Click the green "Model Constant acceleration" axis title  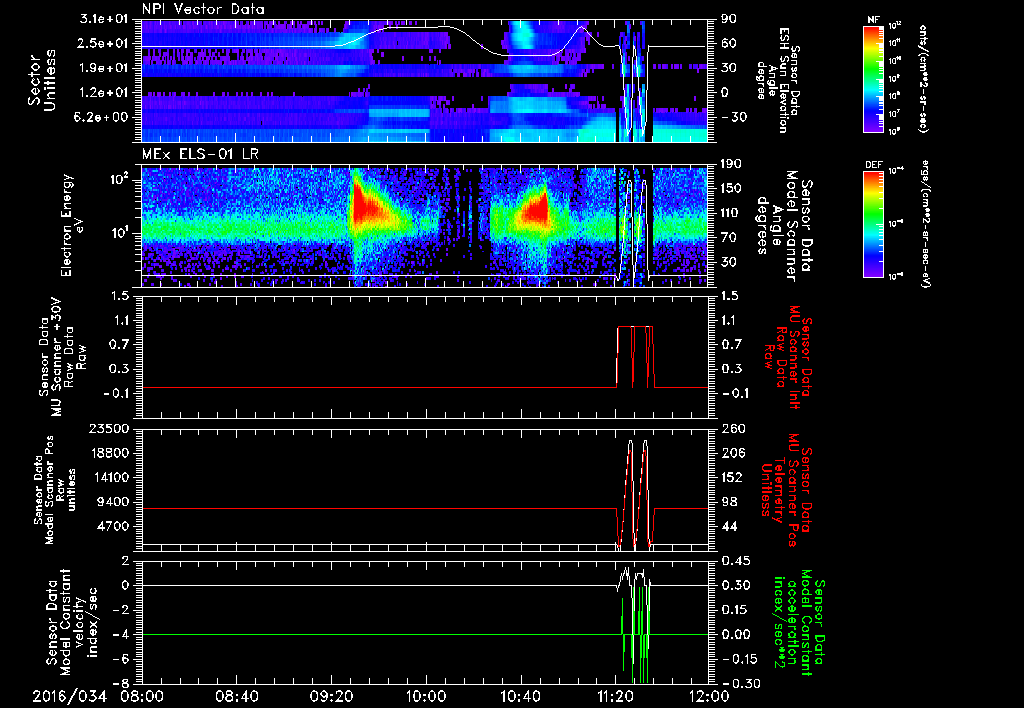pos(799,624)
